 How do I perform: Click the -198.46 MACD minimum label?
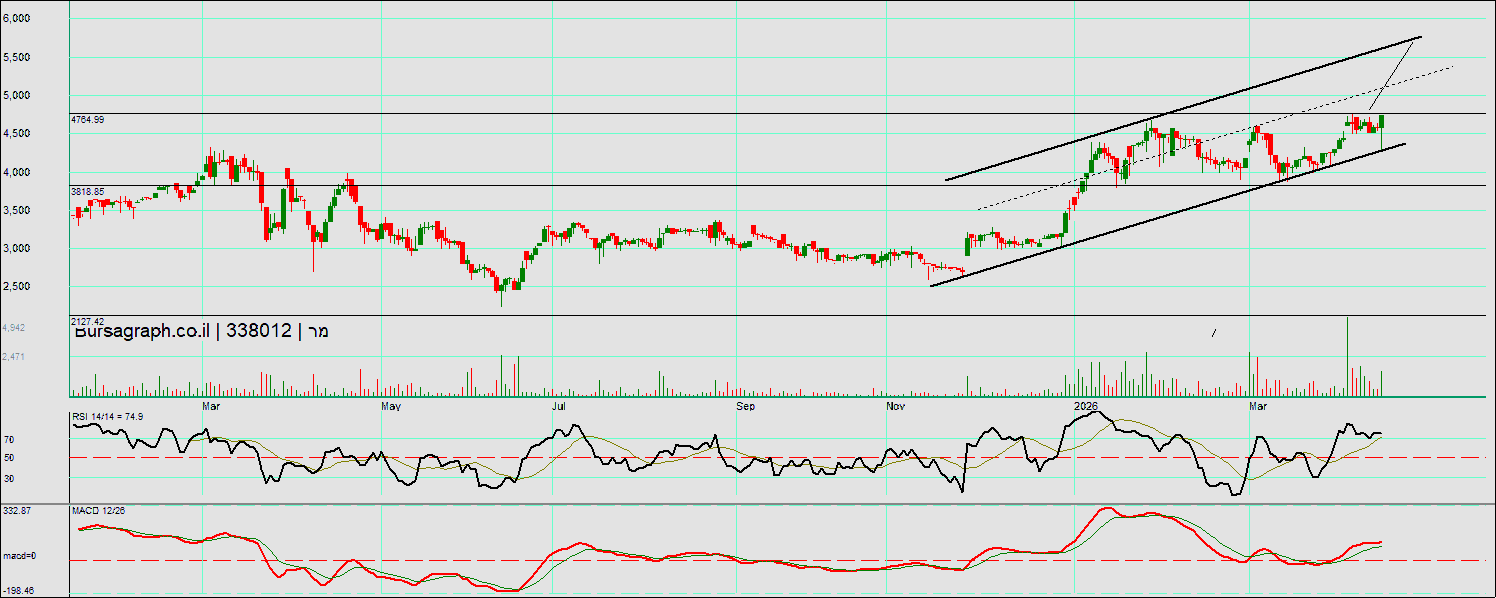pyautogui.click(x=19, y=591)
